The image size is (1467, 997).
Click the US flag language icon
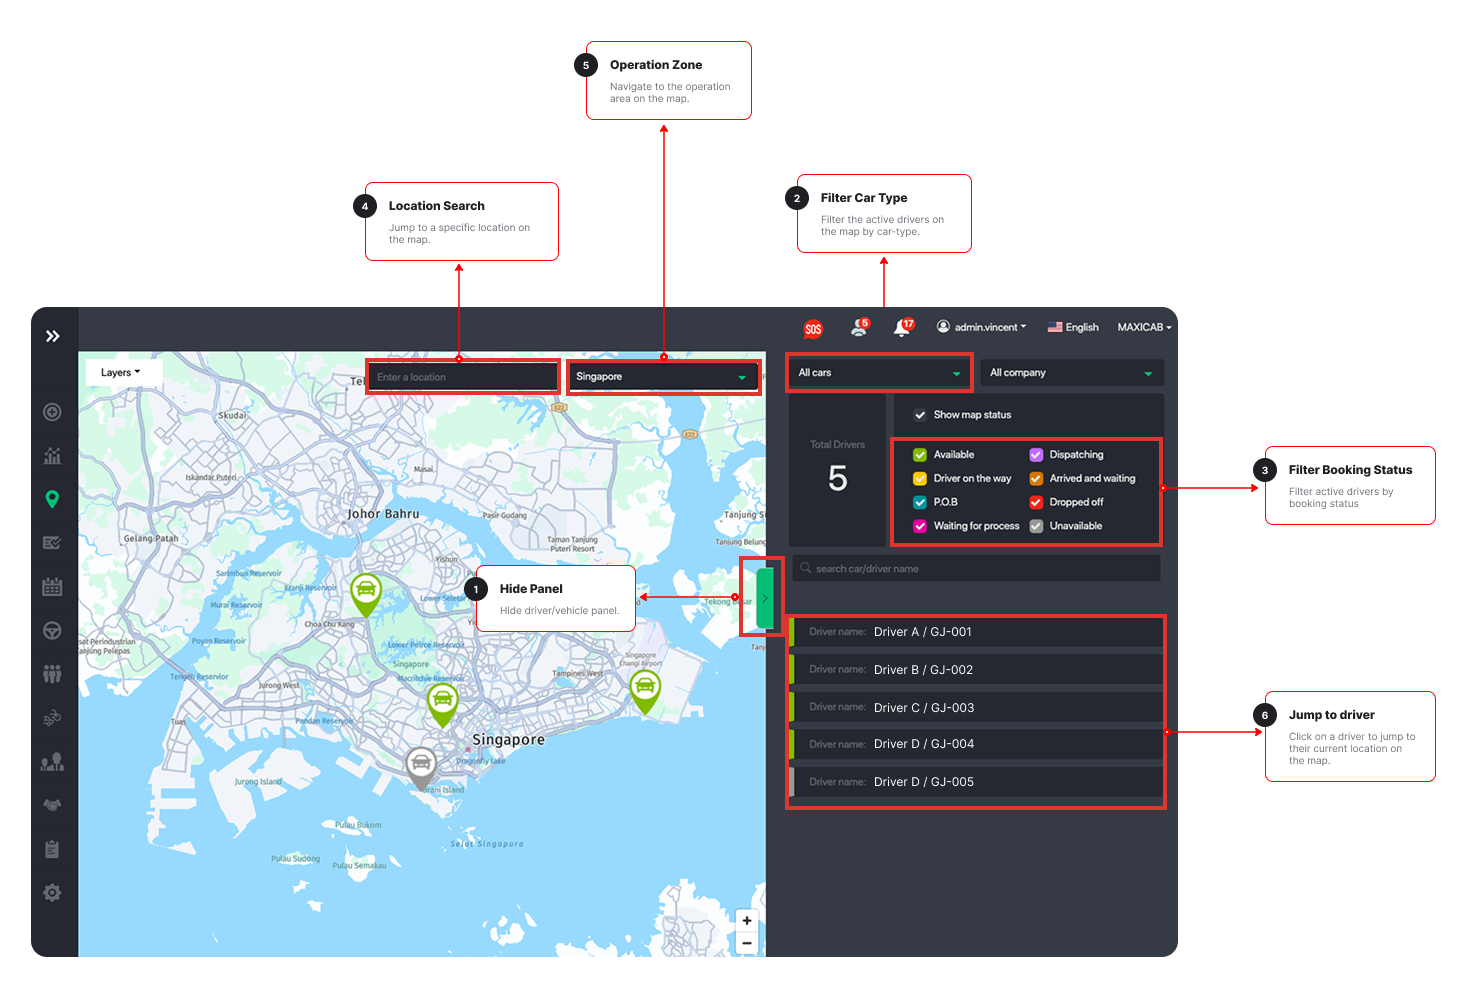click(1054, 327)
